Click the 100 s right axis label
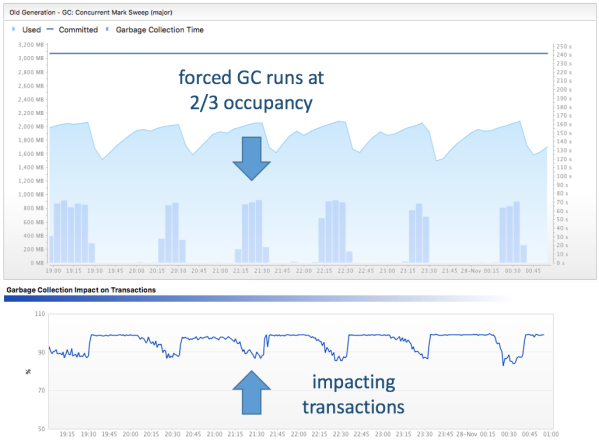The image size is (599, 445). point(564,176)
